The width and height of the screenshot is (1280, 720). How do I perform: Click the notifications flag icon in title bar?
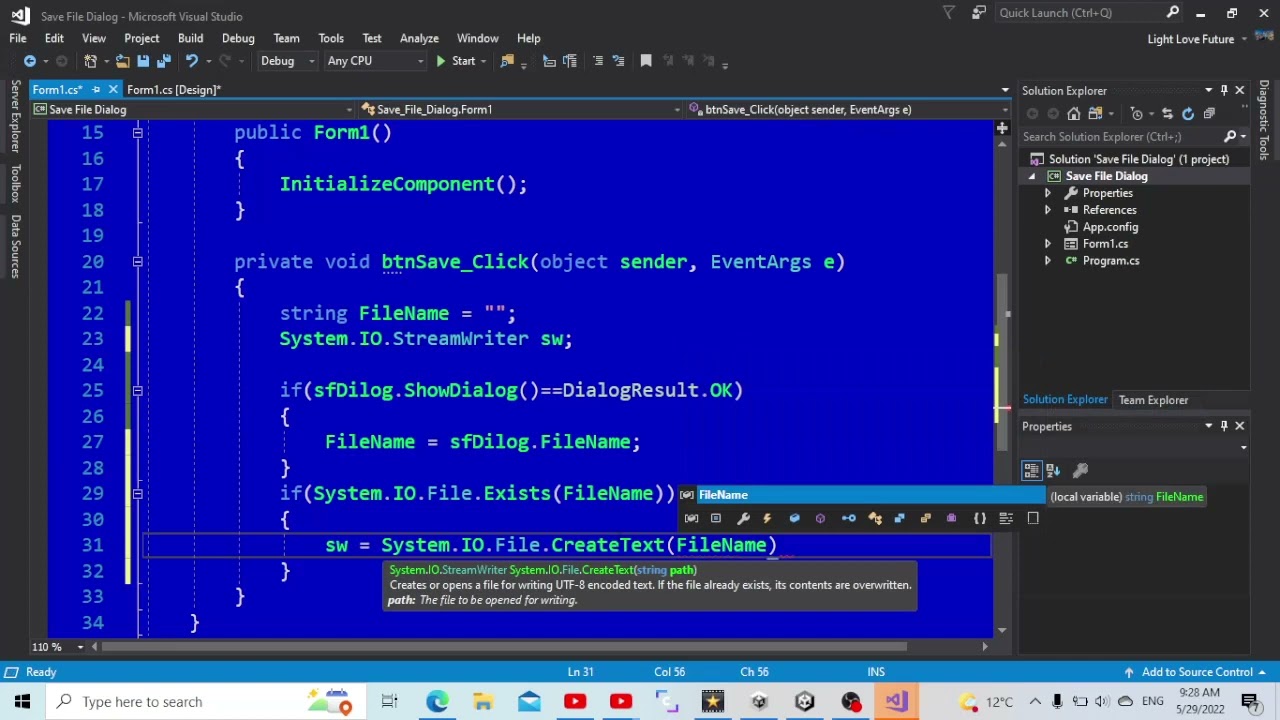(949, 13)
